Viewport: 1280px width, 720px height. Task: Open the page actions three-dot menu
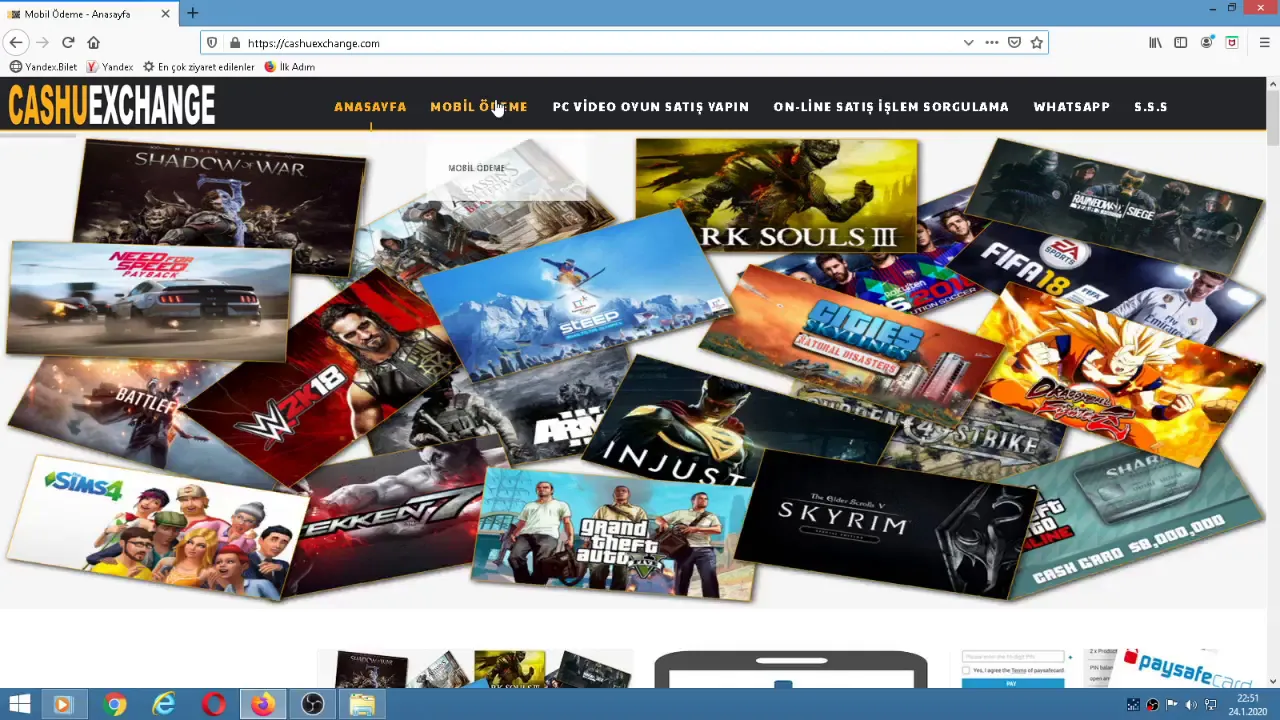[x=992, y=43]
